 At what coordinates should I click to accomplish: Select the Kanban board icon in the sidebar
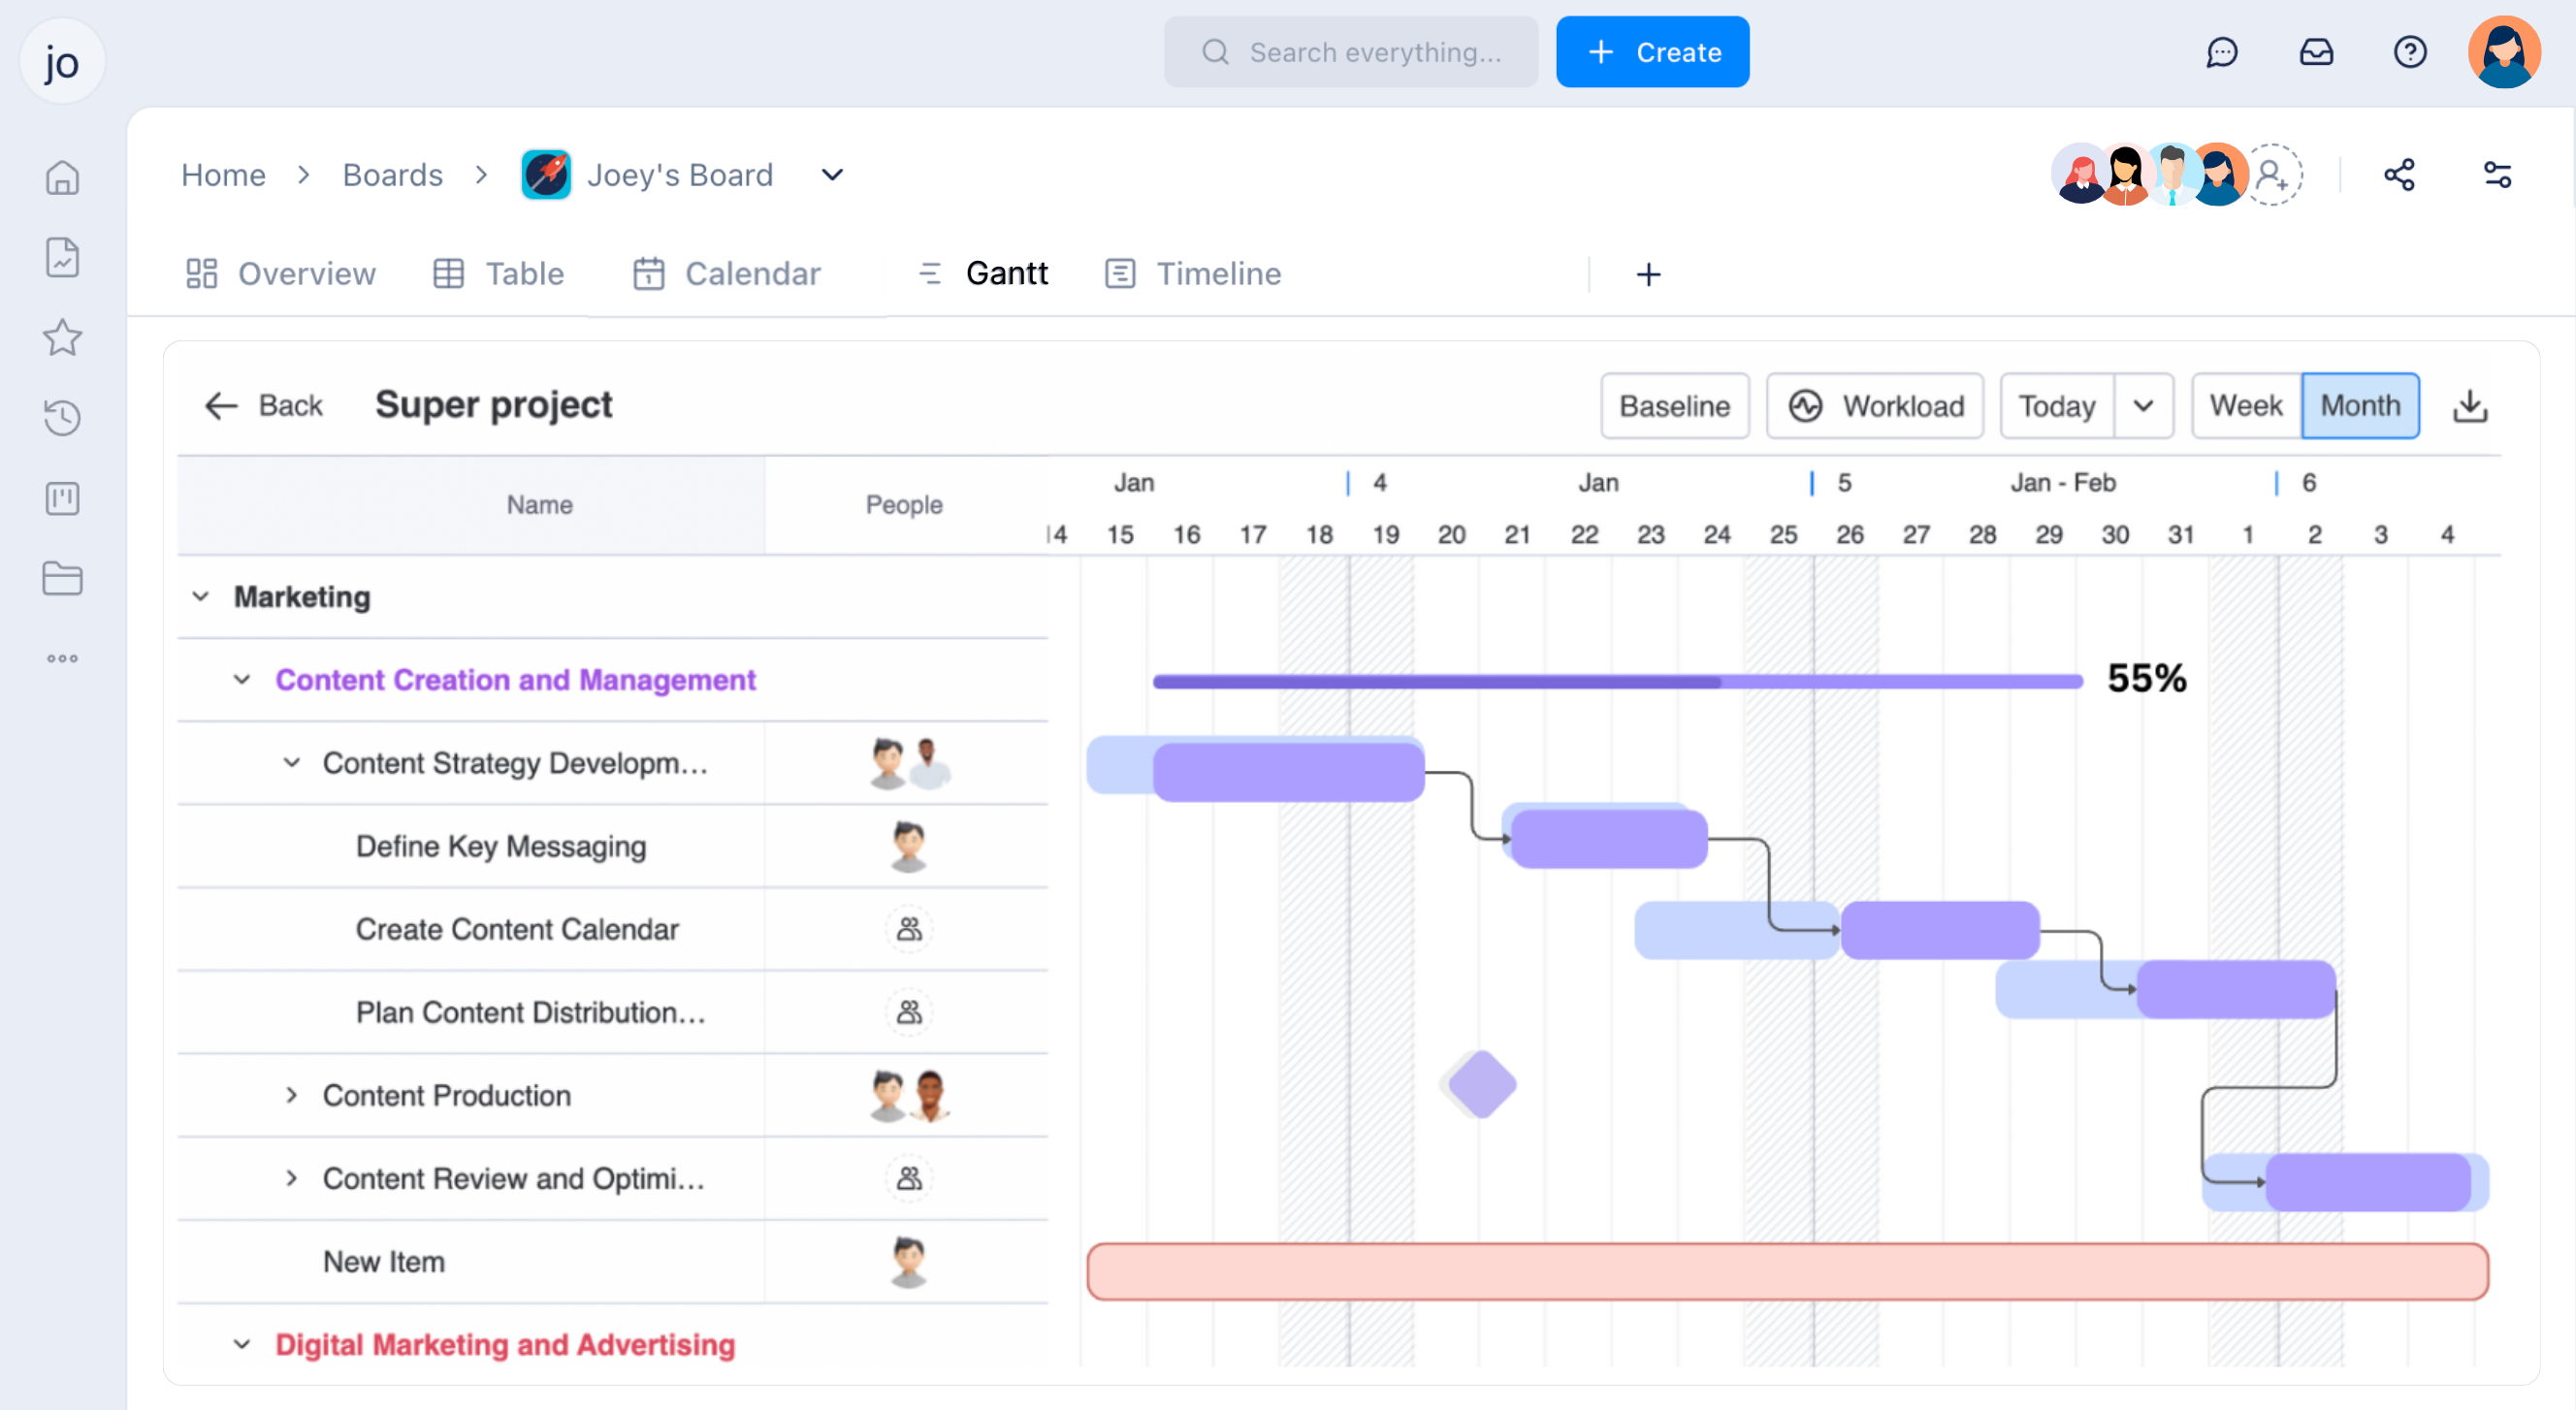click(x=62, y=498)
